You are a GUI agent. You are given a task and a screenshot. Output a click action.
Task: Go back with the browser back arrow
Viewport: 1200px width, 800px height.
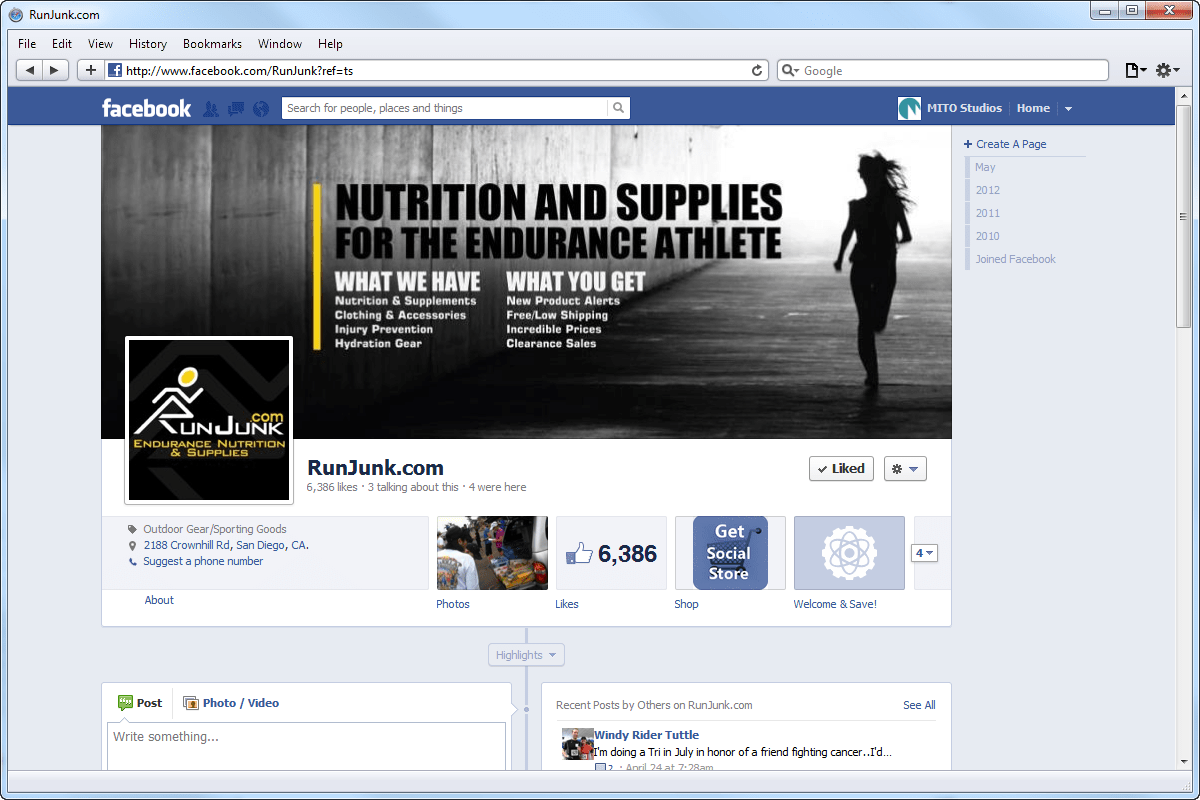[30, 70]
